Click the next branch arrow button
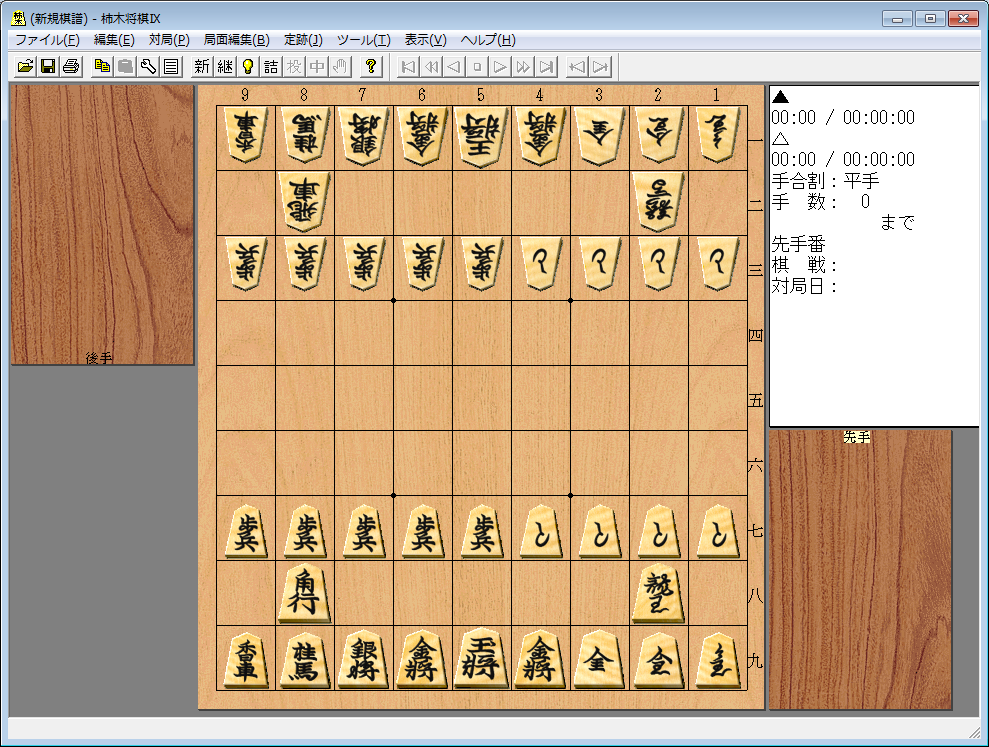Screen dimensions: 989x747 click(x=600, y=66)
